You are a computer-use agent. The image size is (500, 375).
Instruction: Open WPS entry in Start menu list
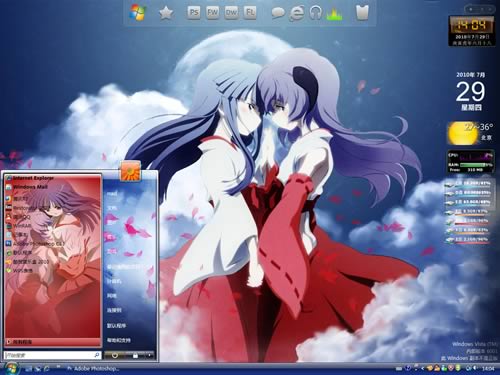coord(20,271)
